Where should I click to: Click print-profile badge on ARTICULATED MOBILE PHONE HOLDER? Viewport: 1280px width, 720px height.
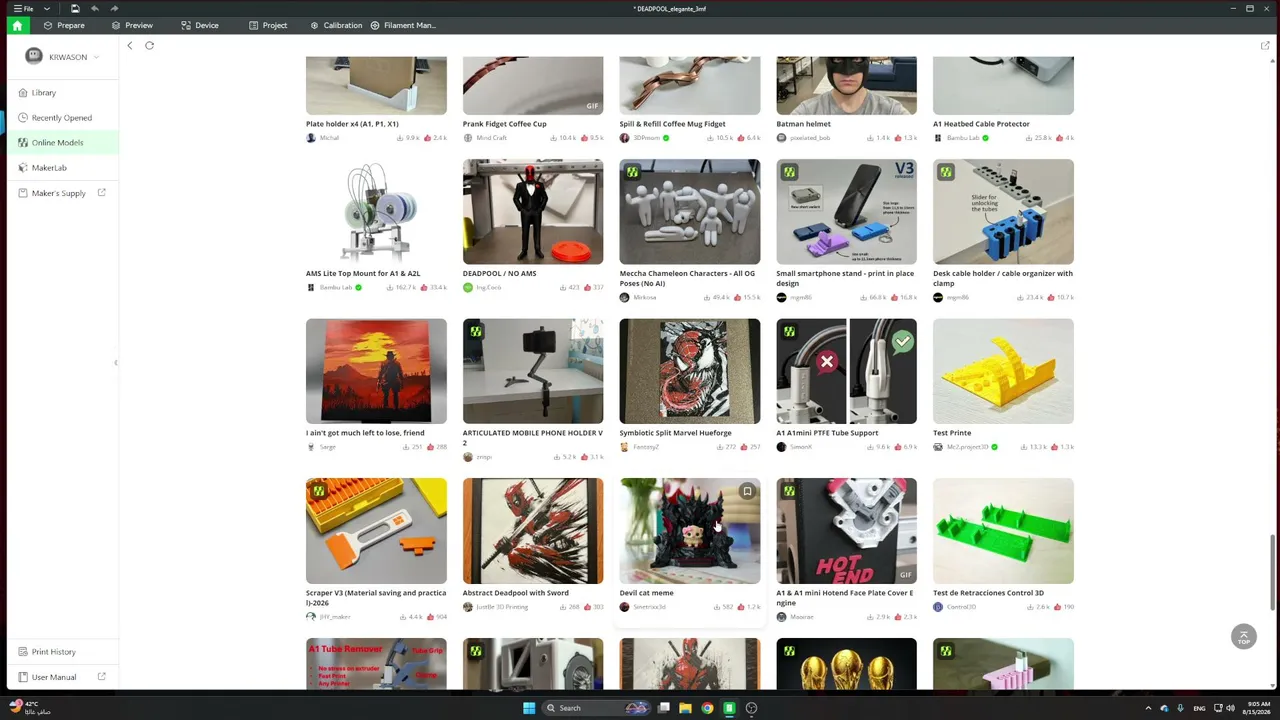tap(476, 331)
